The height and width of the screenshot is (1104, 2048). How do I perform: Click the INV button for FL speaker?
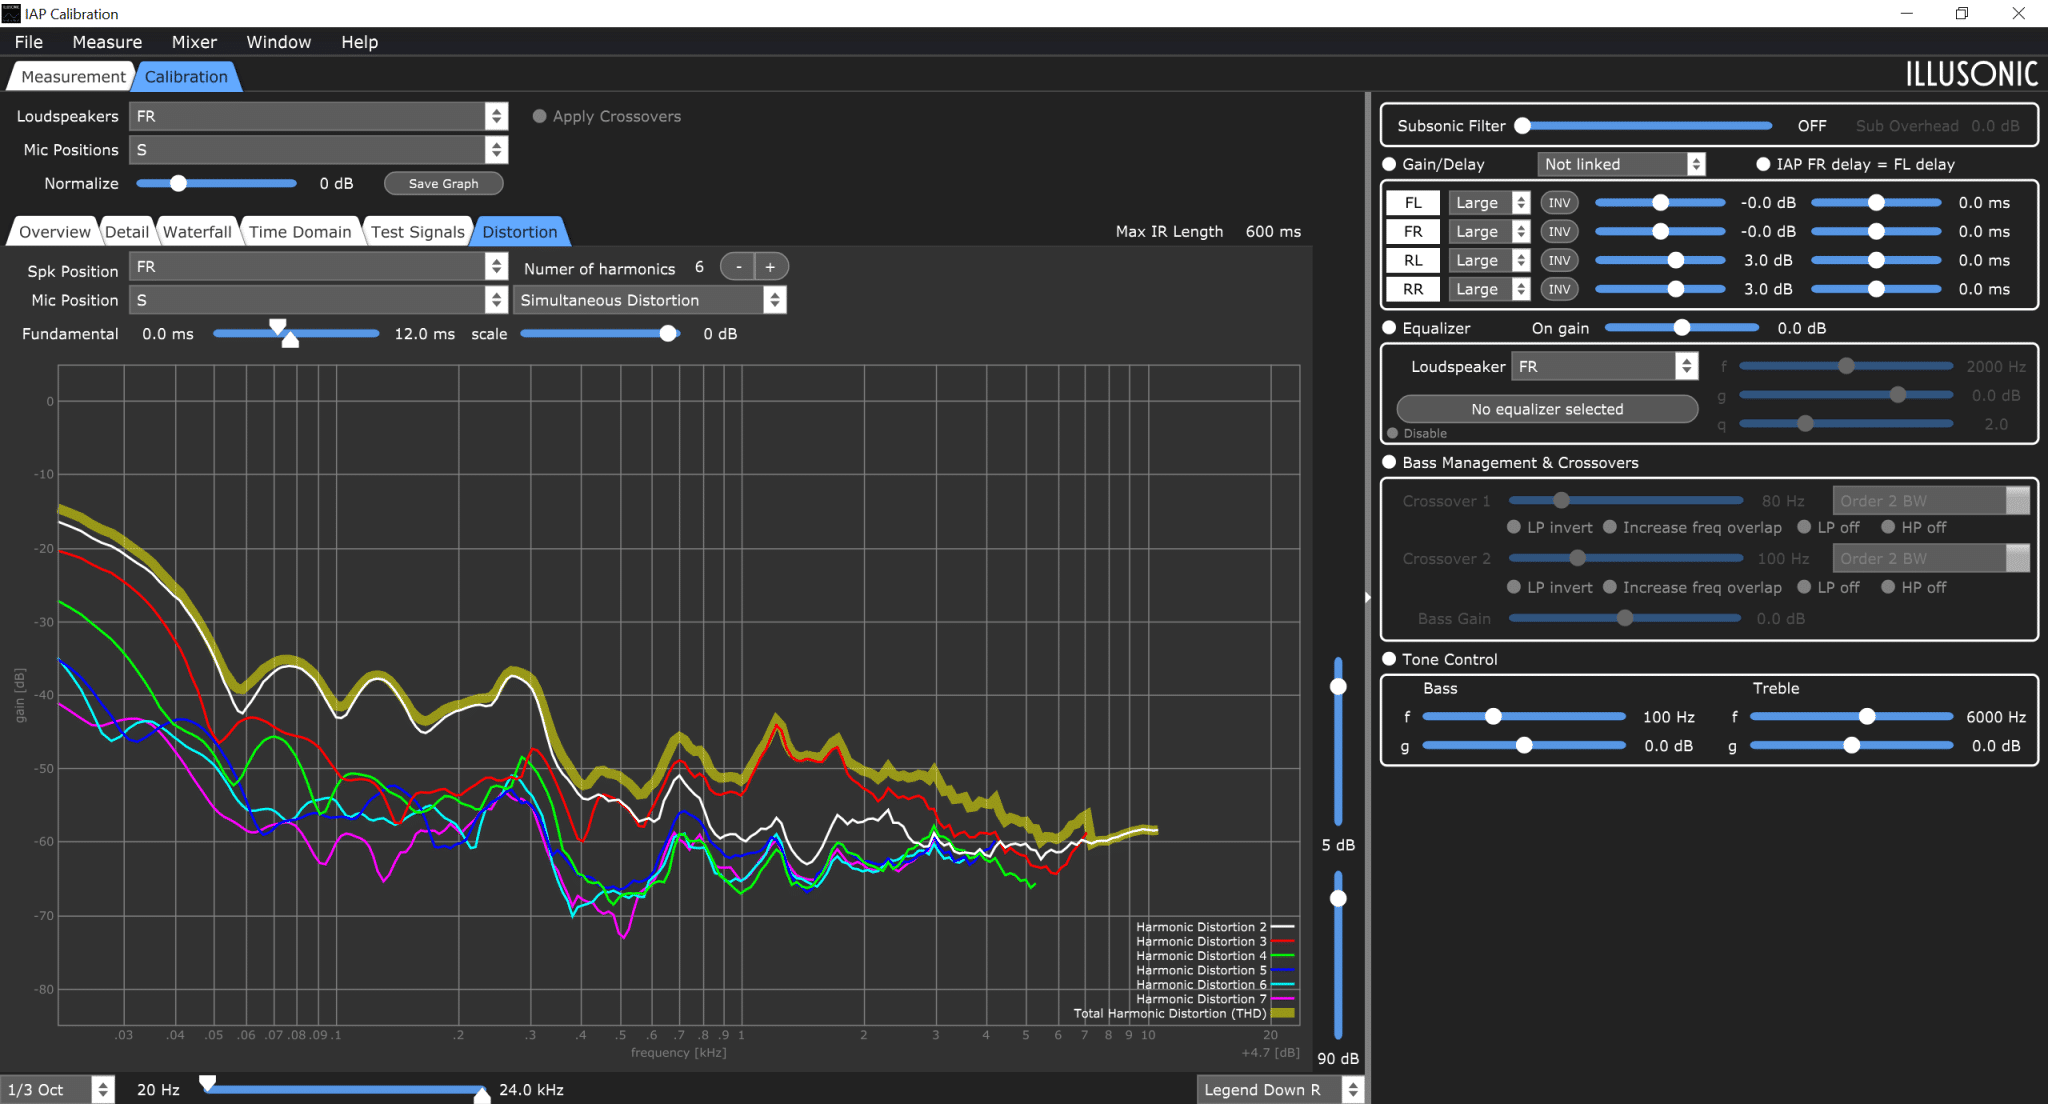[1559, 203]
